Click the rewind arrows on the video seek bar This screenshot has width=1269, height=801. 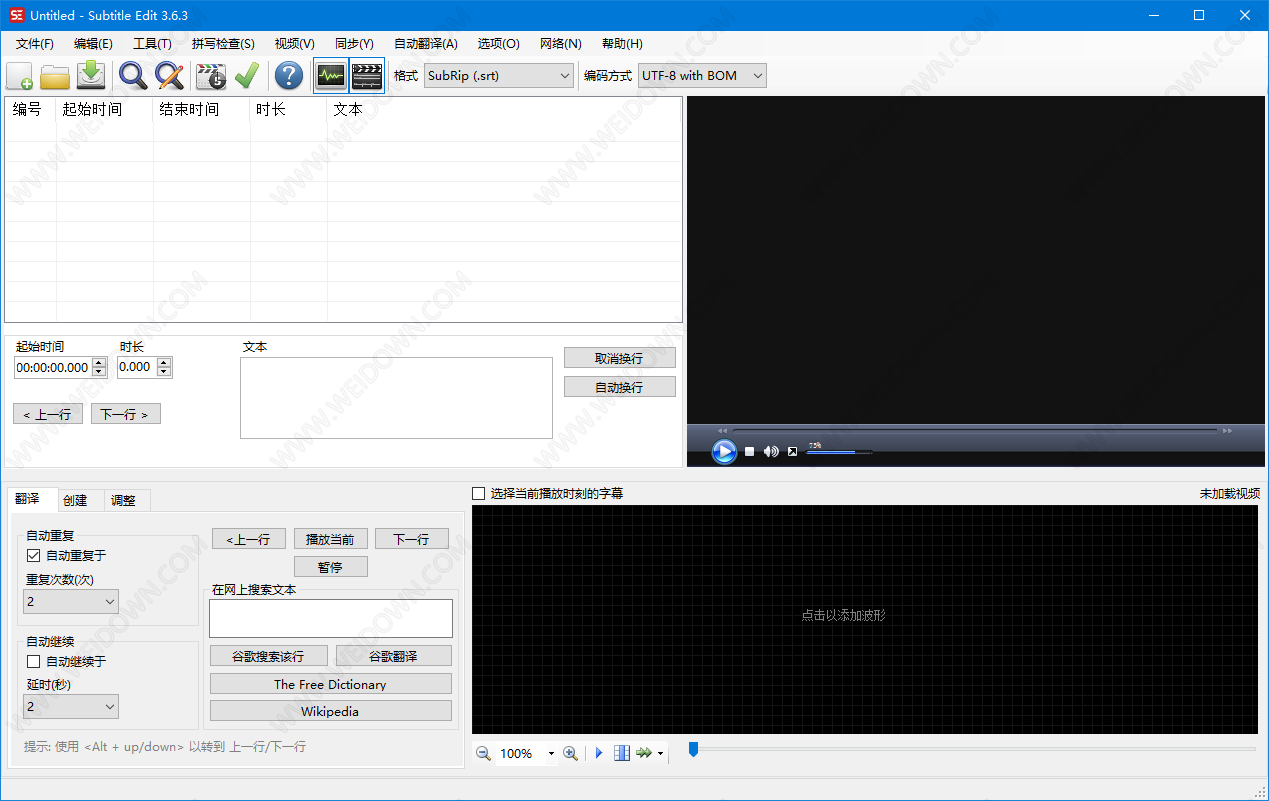click(x=722, y=431)
